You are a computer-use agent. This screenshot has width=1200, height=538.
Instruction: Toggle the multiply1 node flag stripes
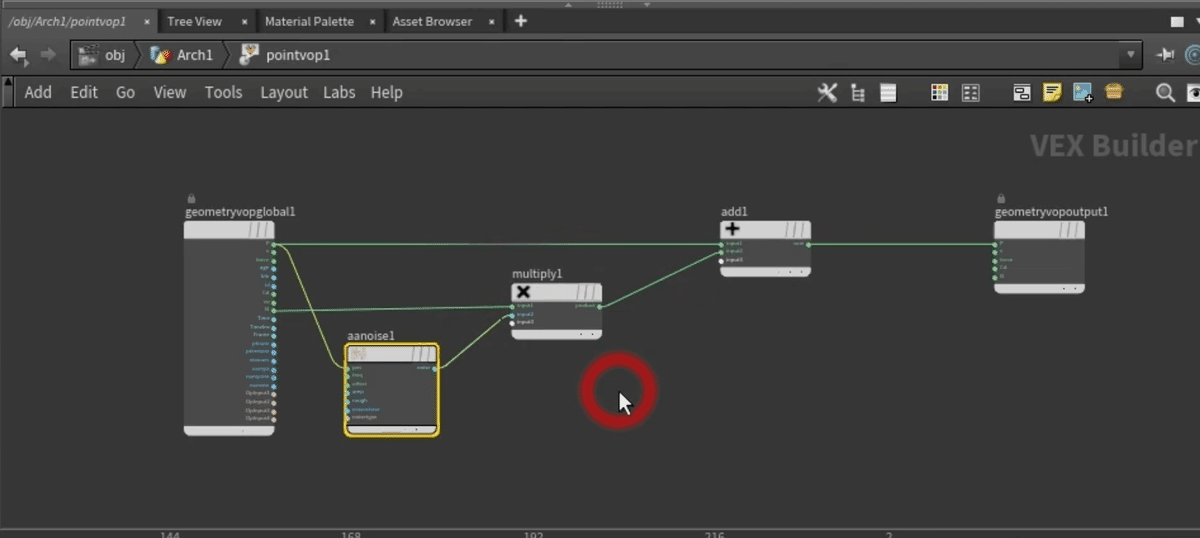588,292
